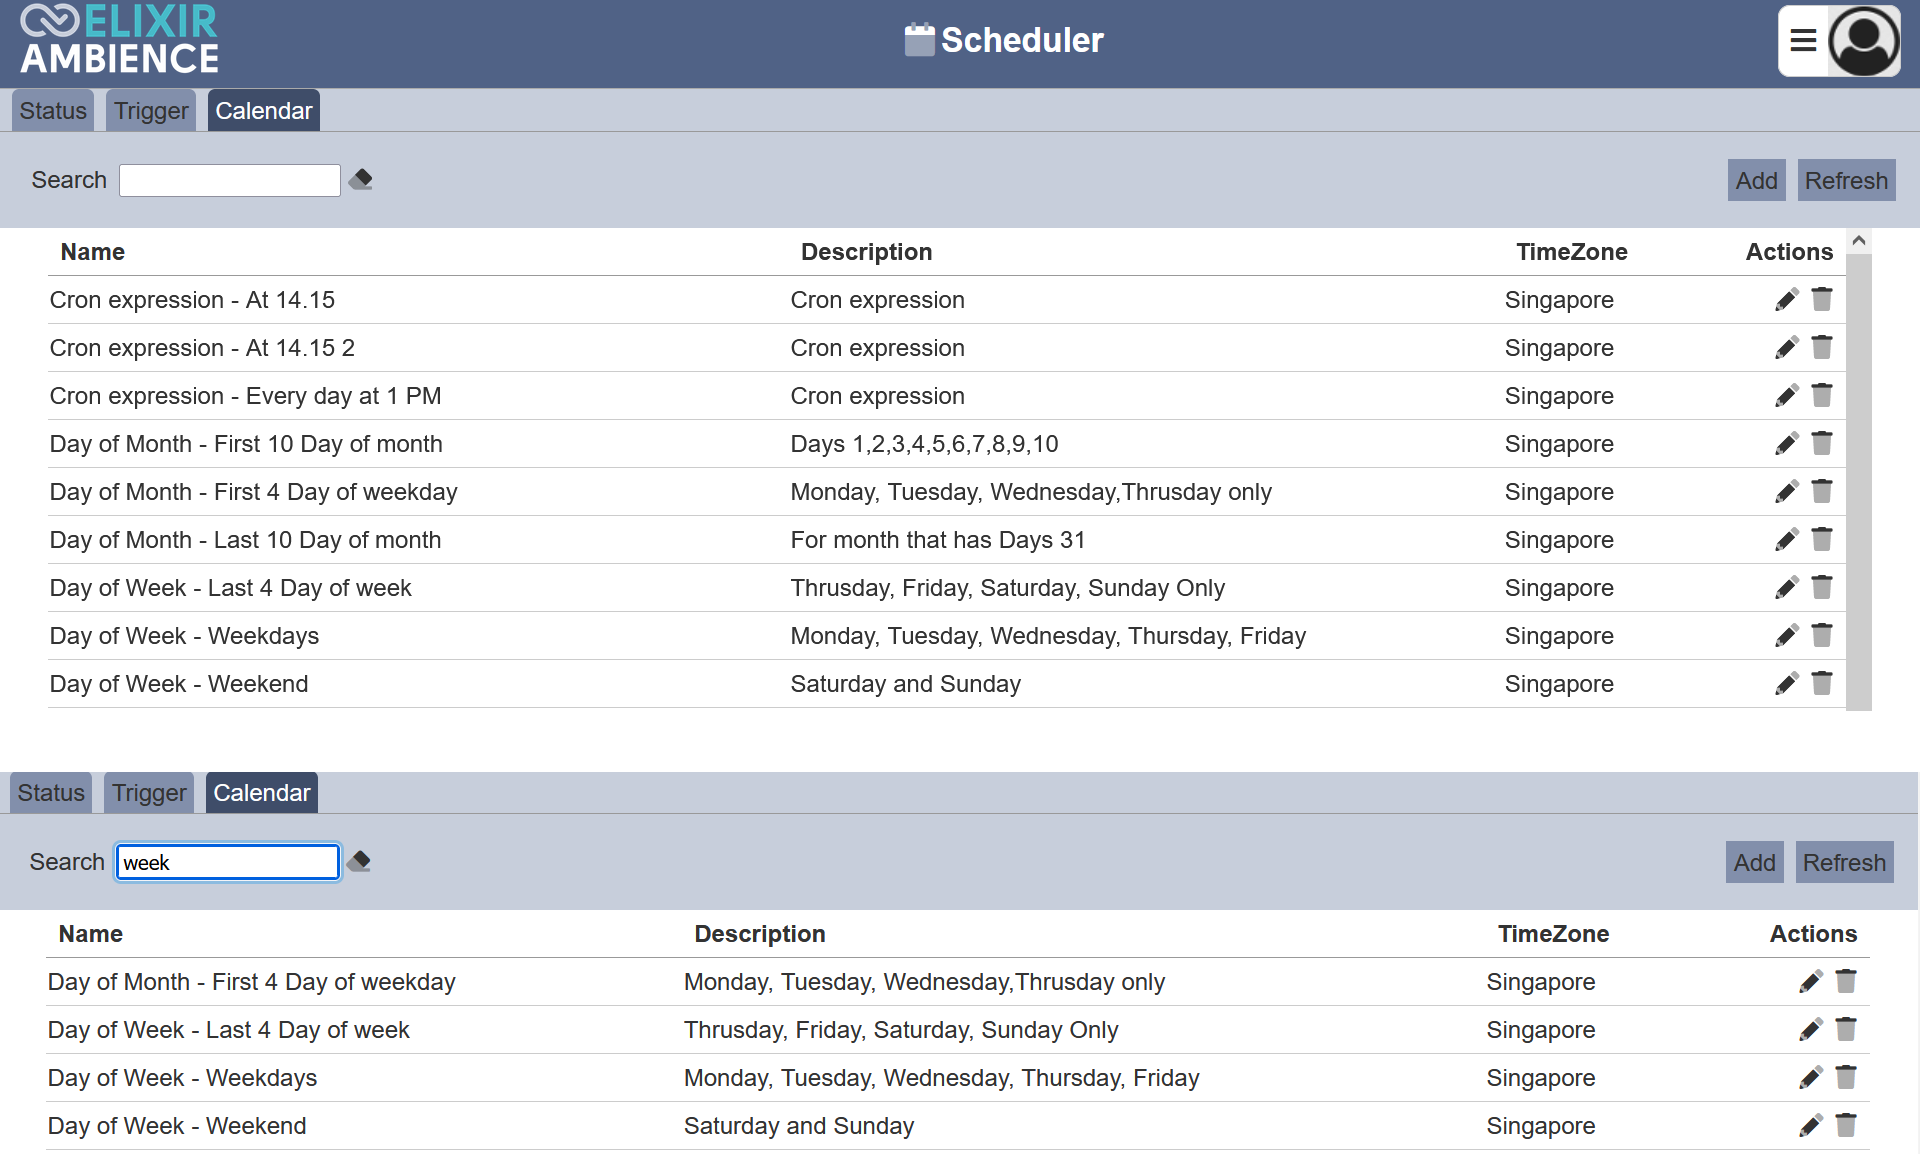Click the top Add button
The height and width of the screenshot is (1154, 1920).
point(1756,181)
